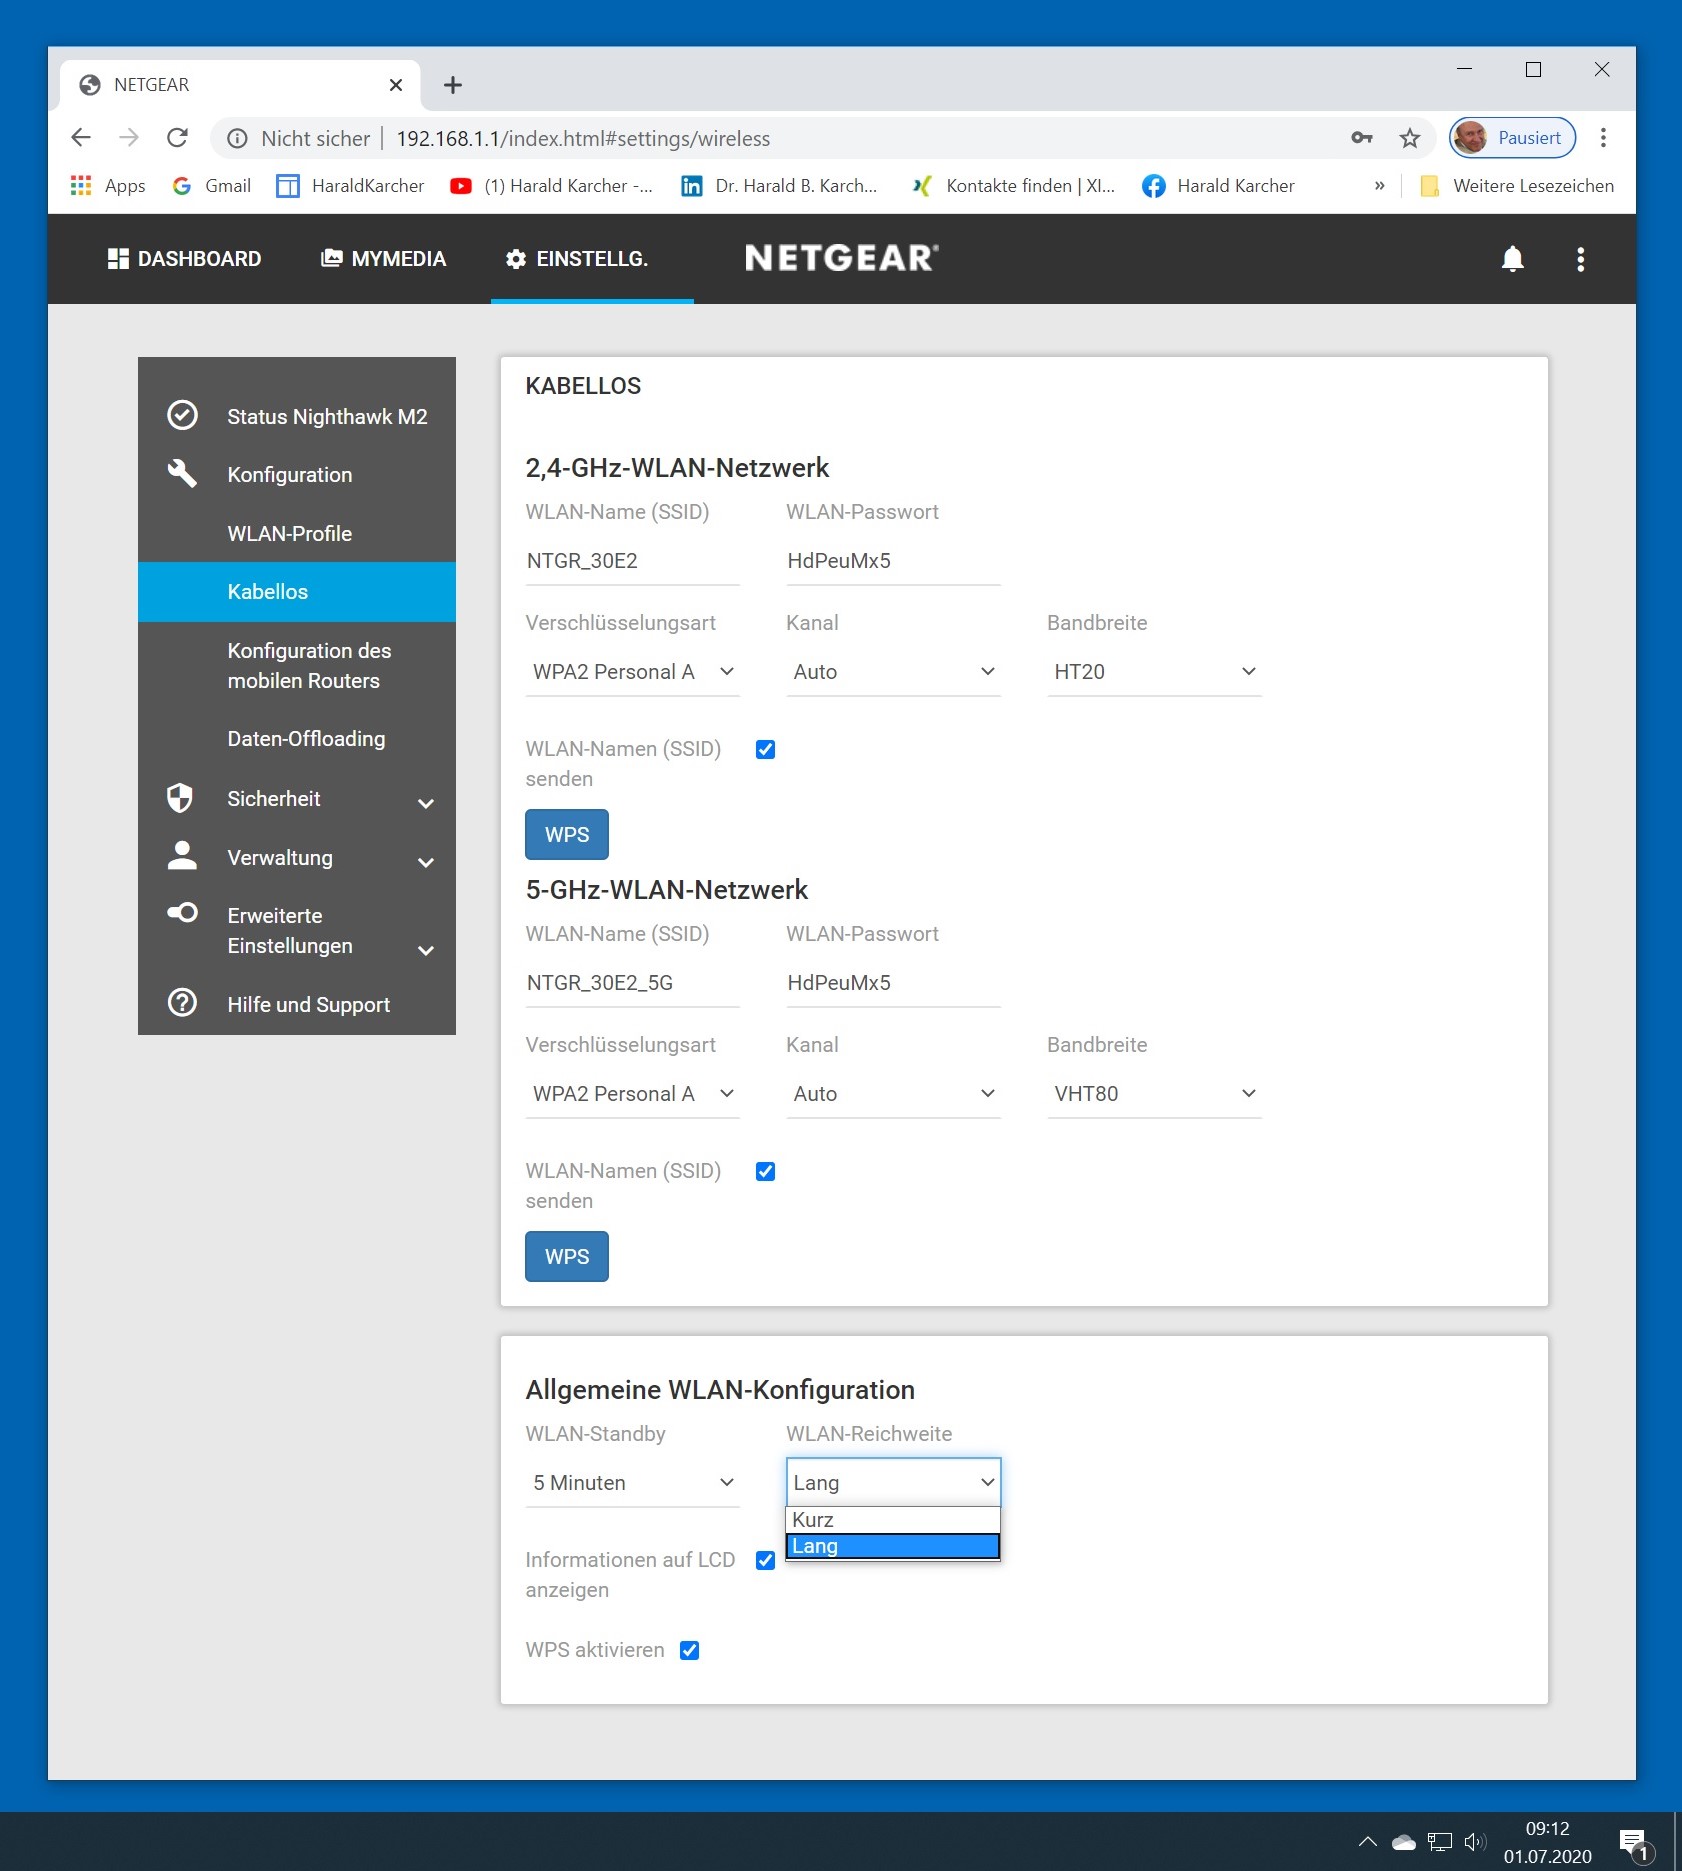The image size is (1682, 1871).
Task: Click the saved passwords key icon
Action: pyautogui.click(x=1361, y=138)
